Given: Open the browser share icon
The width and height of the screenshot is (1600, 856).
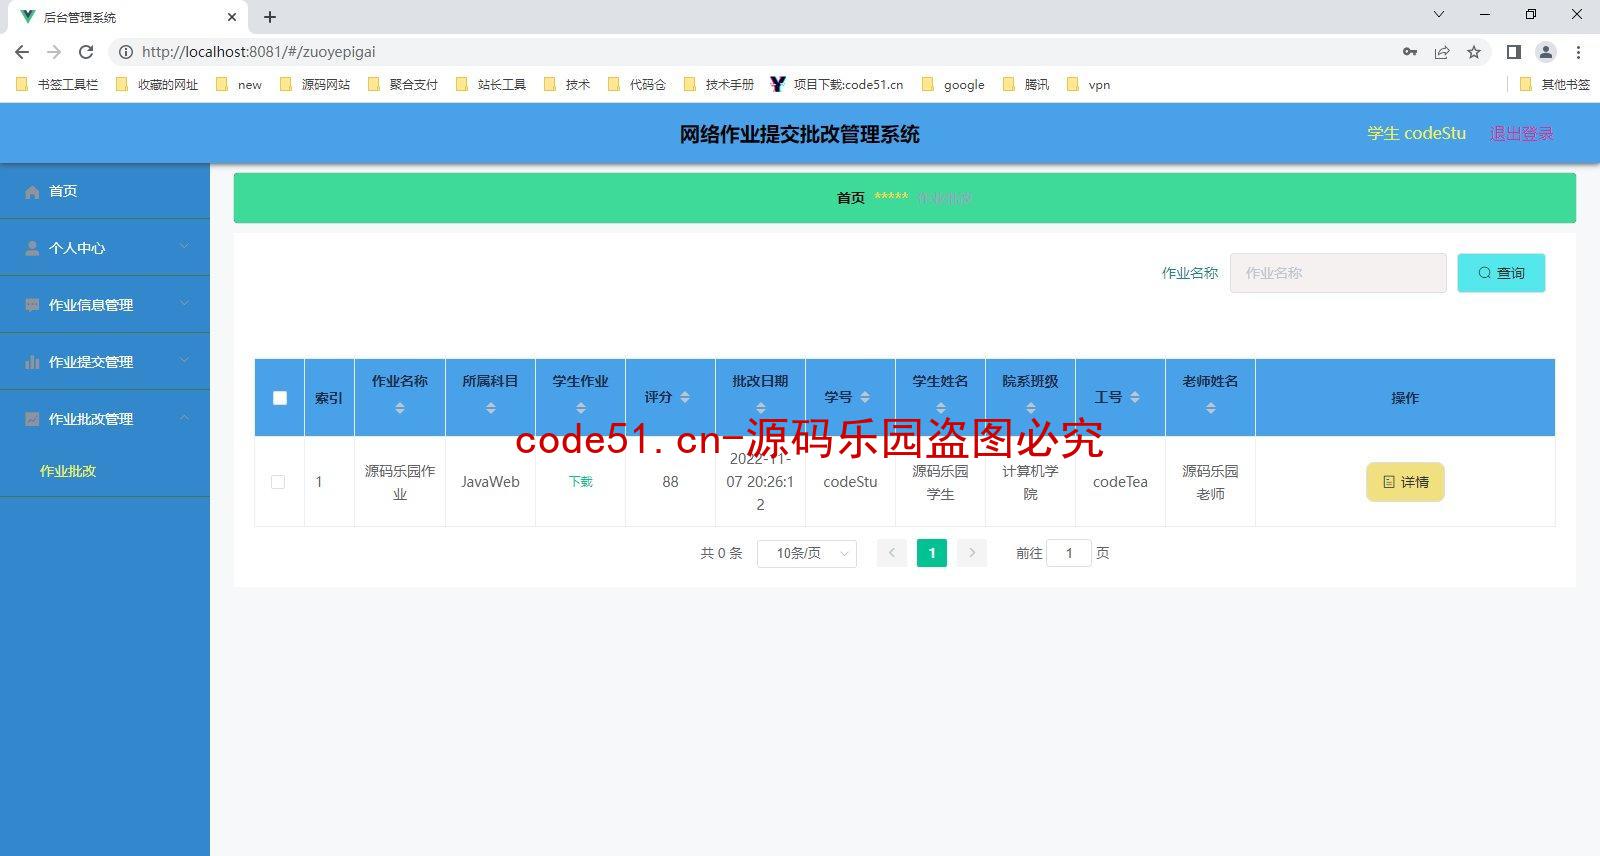Looking at the screenshot, I should click(1442, 52).
